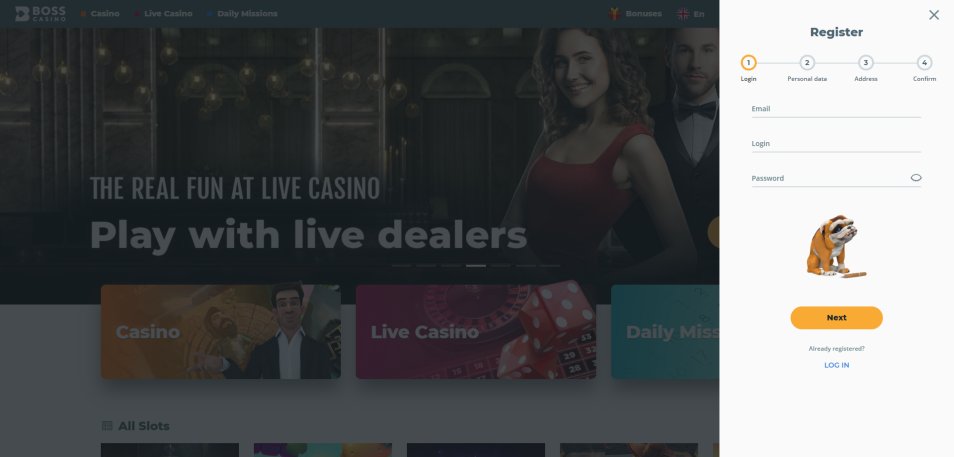Click the UK flag language icon
The height and width of the screenshot is (457, 954).
tap(683, 13)
